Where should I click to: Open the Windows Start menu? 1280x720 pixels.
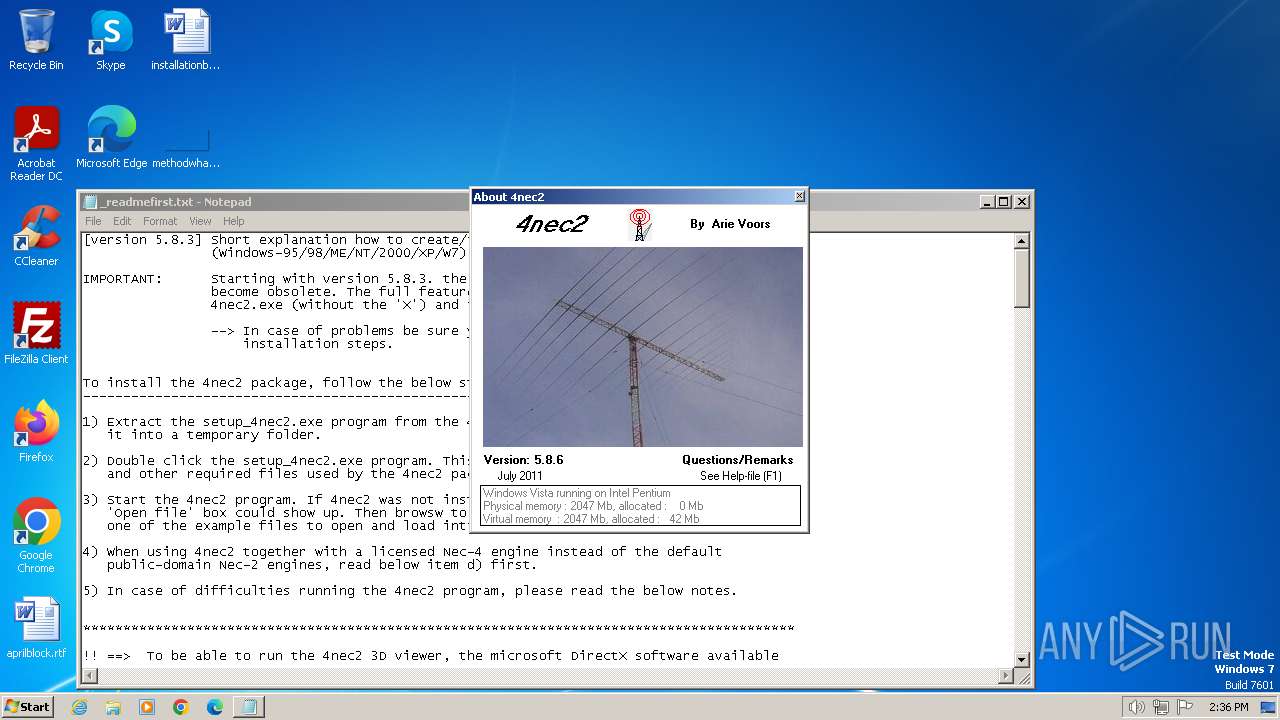click(28, 706)
